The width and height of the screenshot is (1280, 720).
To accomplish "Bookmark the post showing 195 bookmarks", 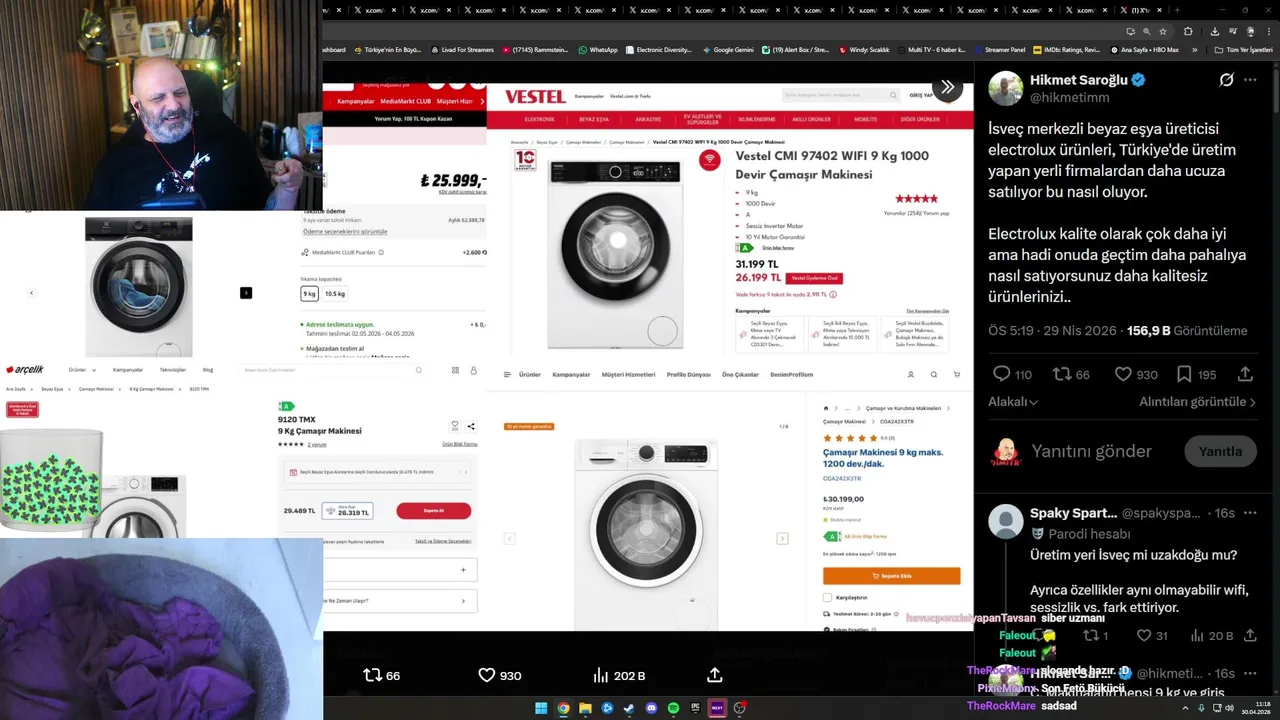I will [1184, 374].
